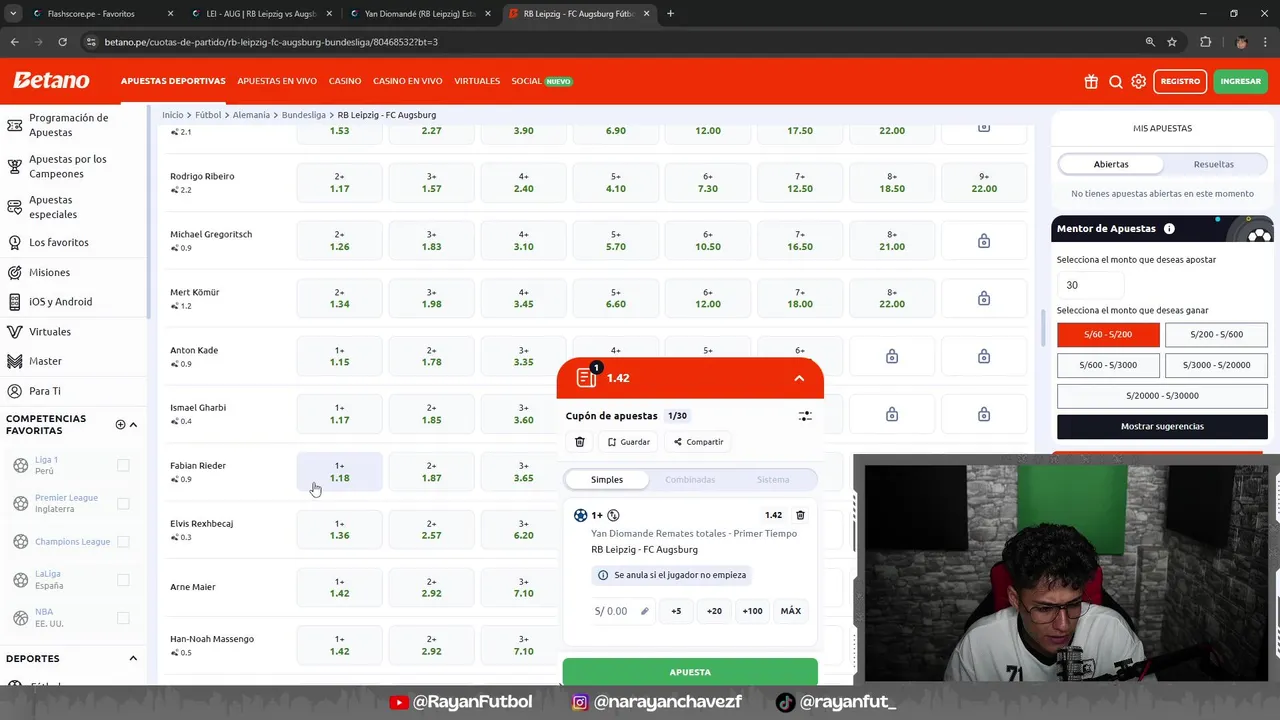Image resolution: width=1280 pixels, height=720 pixels.
Task: Click the pencil edit icon in stake field
Action: pyautogui.click(x=645, y=611)
